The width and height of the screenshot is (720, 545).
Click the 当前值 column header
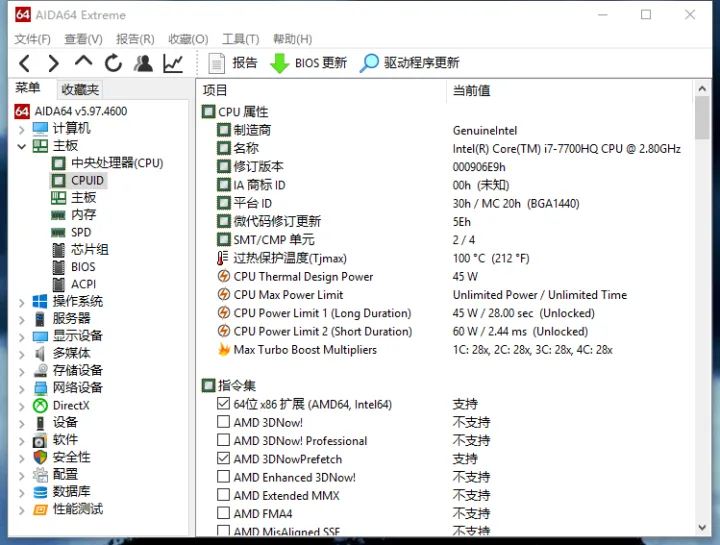tap(569, 90)
